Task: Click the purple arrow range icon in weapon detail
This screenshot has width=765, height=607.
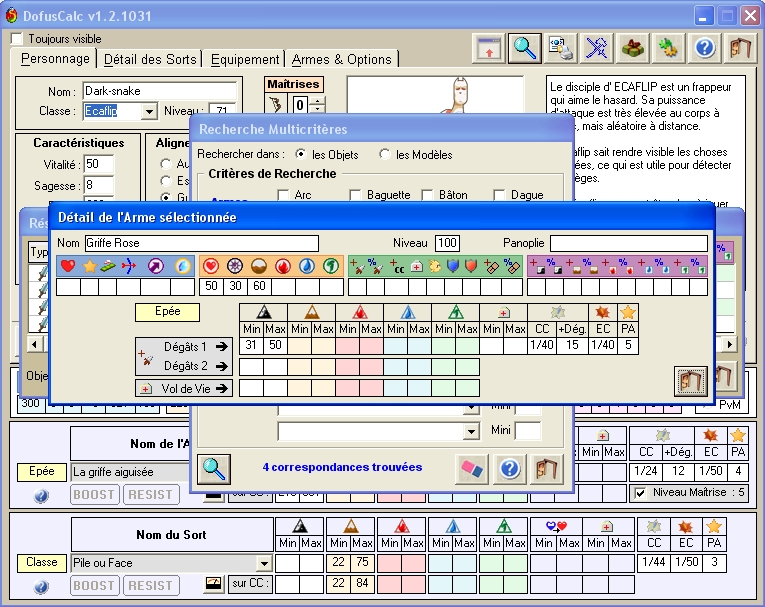Action: pyautogui.click(x=156, y=266)
